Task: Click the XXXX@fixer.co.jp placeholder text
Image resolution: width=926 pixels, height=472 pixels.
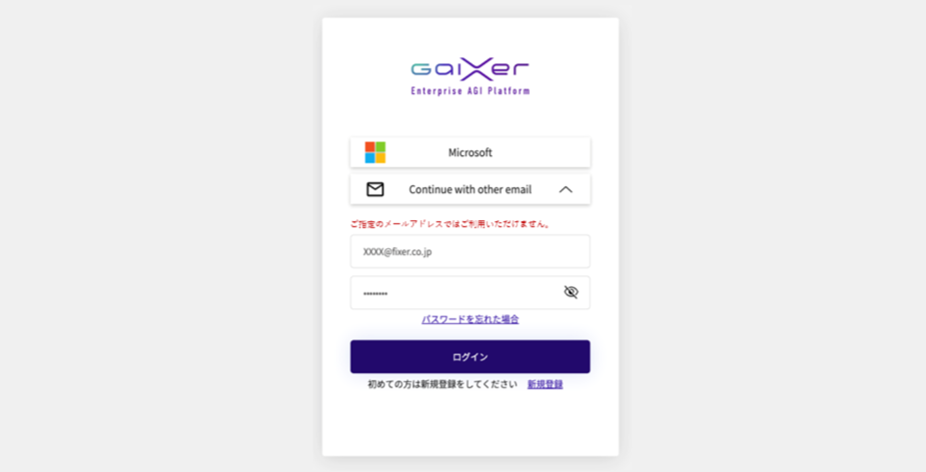Action: pyautogui.click(x=397, y=252)
